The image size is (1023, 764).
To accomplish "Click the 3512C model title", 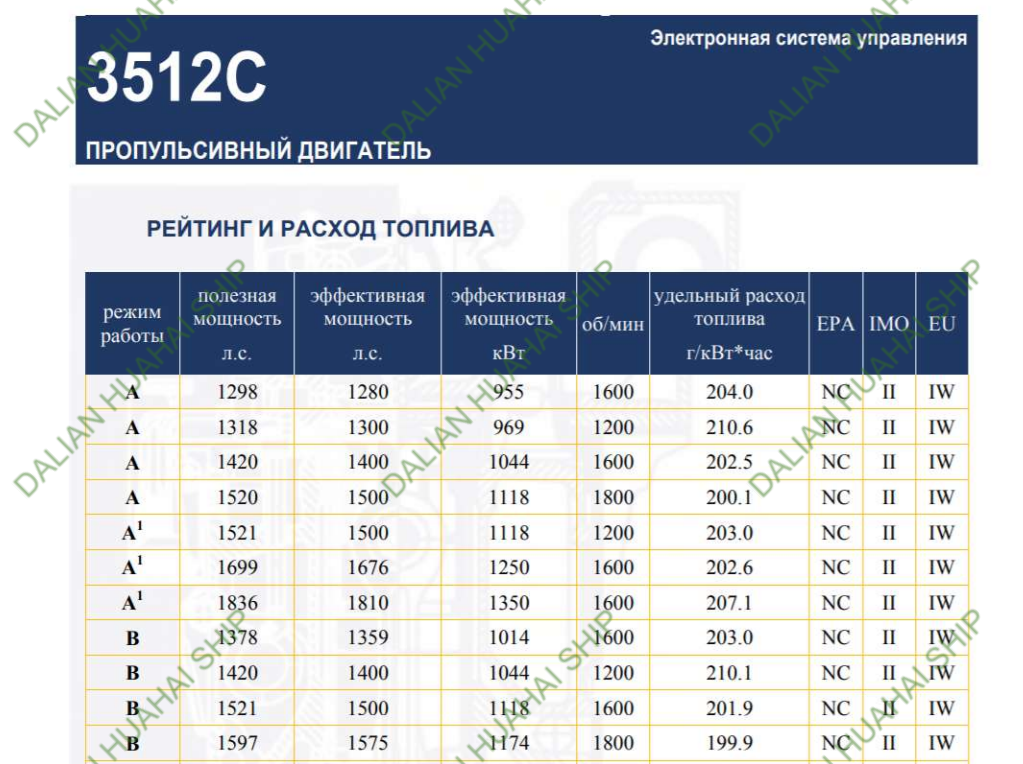I will [x=176, y=79].
